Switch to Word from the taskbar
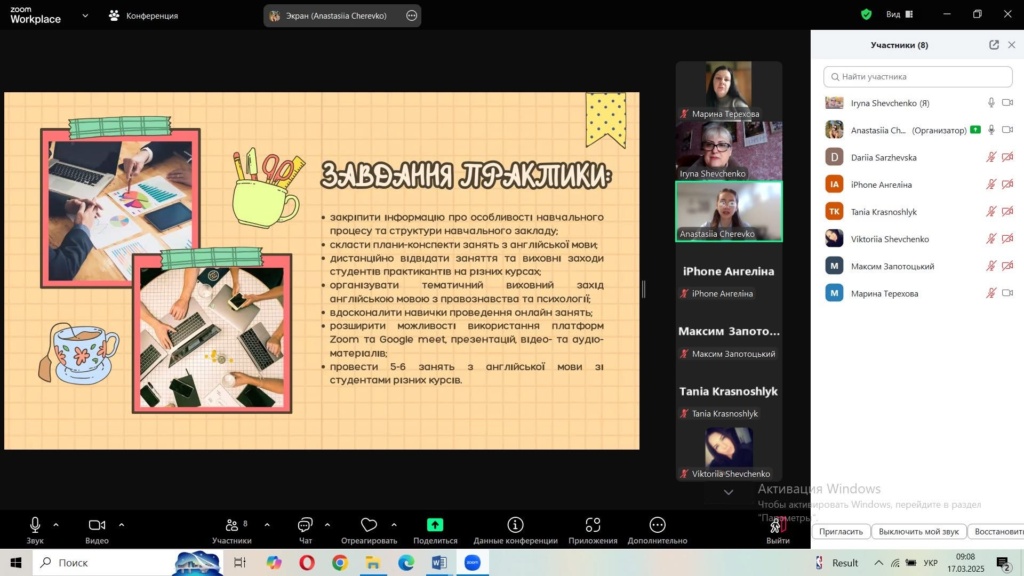 click(x=439, y=562)
